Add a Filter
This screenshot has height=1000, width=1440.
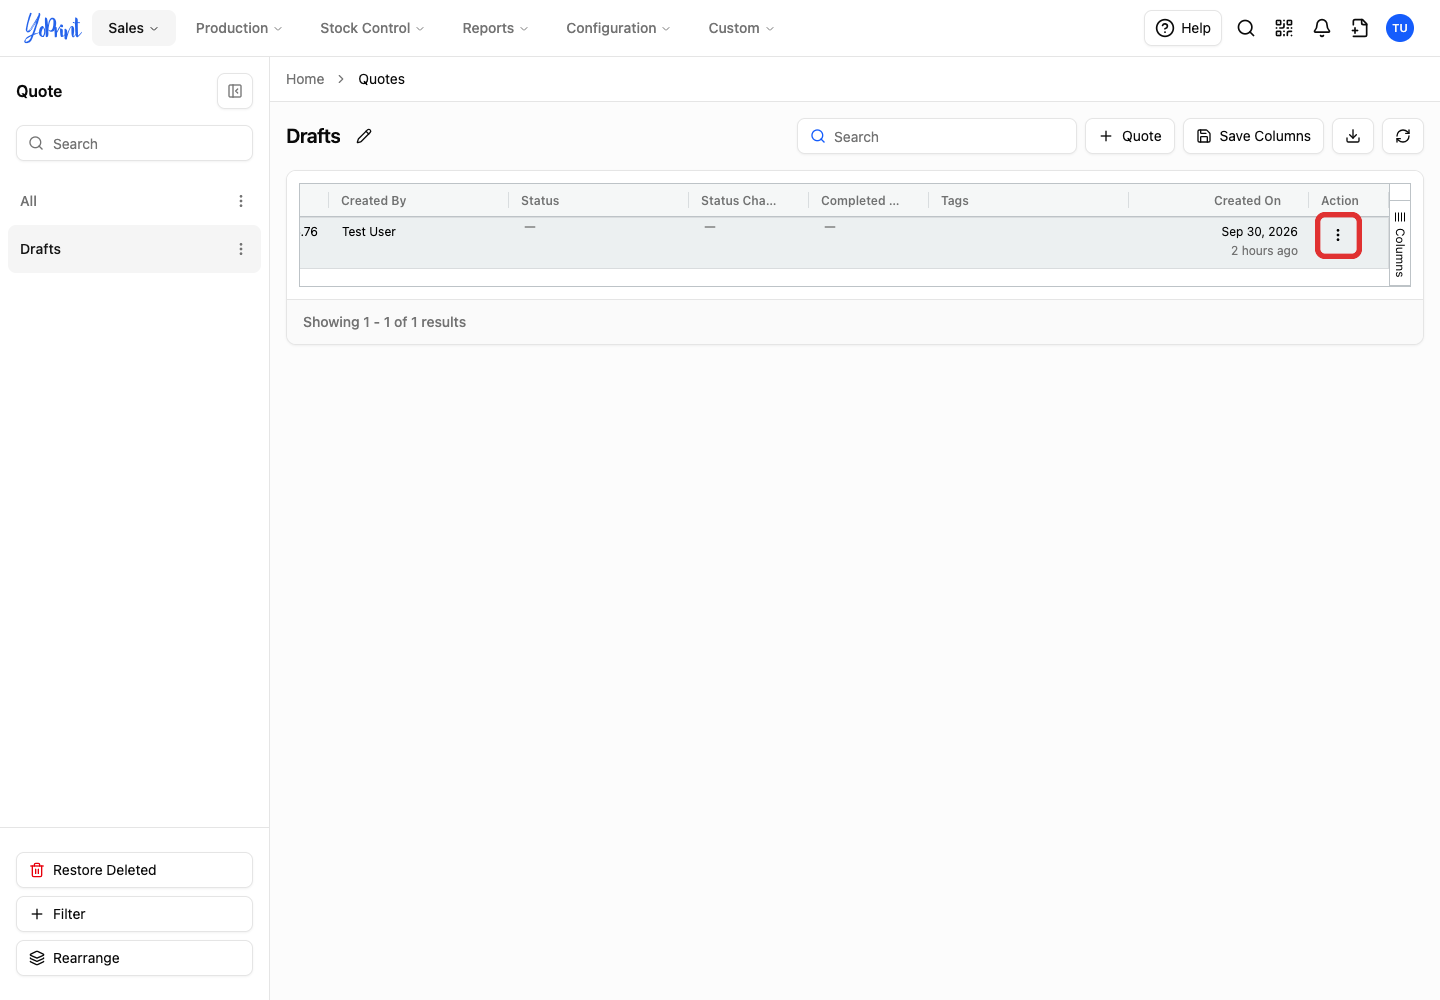click(134, 914)
